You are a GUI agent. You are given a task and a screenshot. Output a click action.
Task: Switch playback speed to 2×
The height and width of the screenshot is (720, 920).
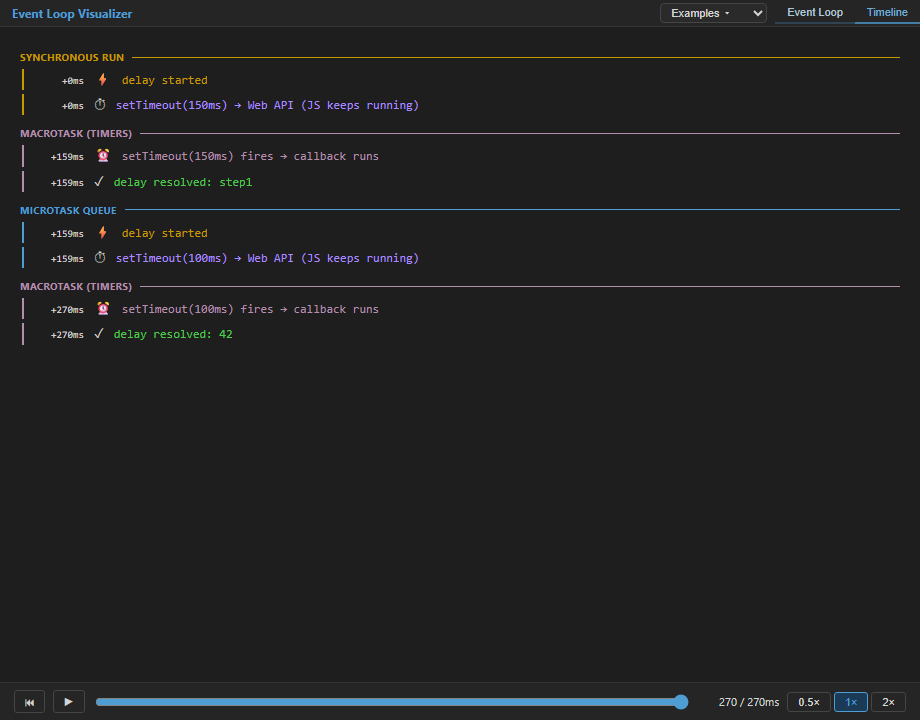tap(888, 702)
